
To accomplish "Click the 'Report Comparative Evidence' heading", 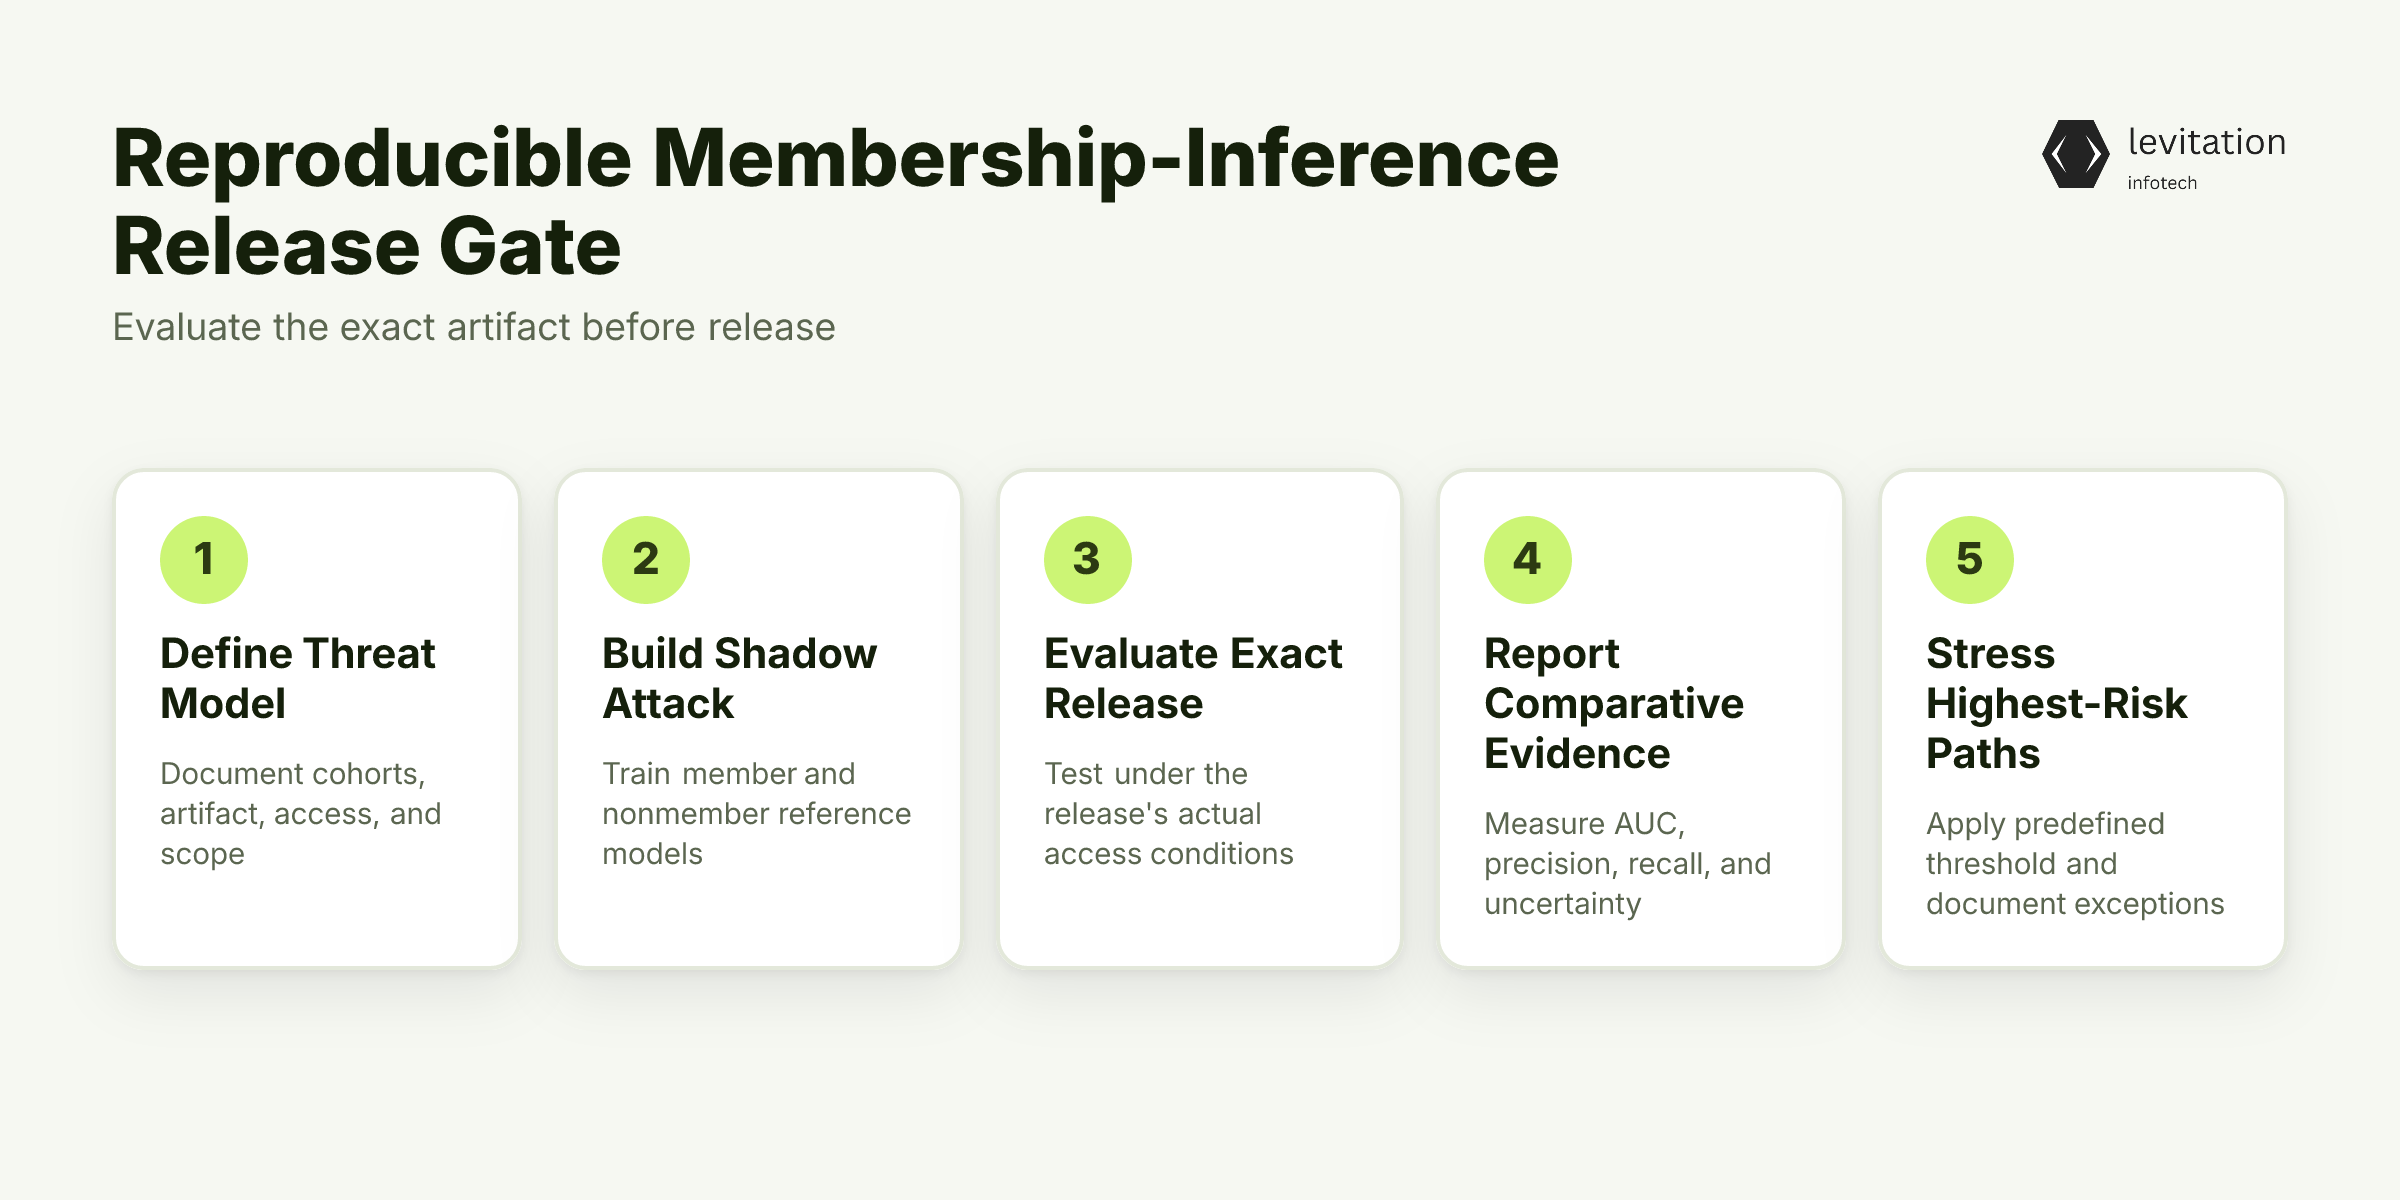I will pos(1614,703).
